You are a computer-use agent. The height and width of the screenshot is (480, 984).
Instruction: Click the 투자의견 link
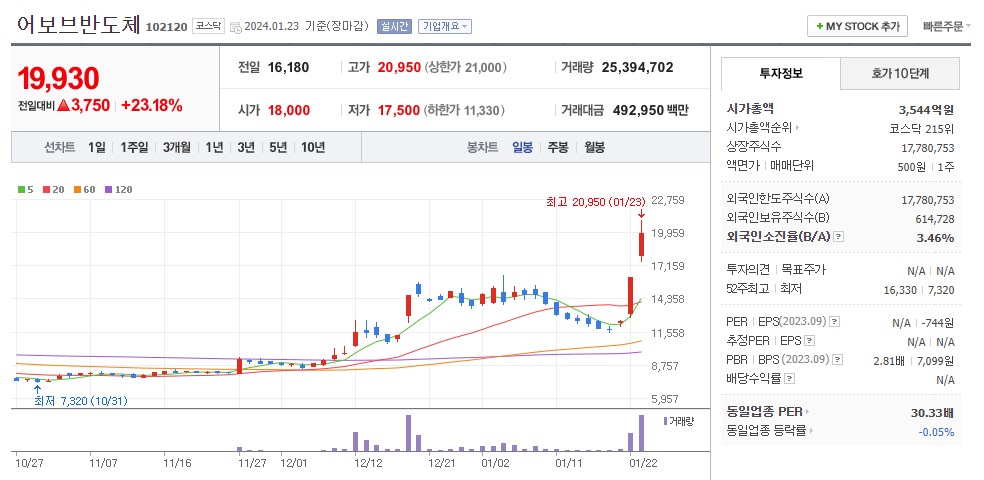(x=748, y=270)
